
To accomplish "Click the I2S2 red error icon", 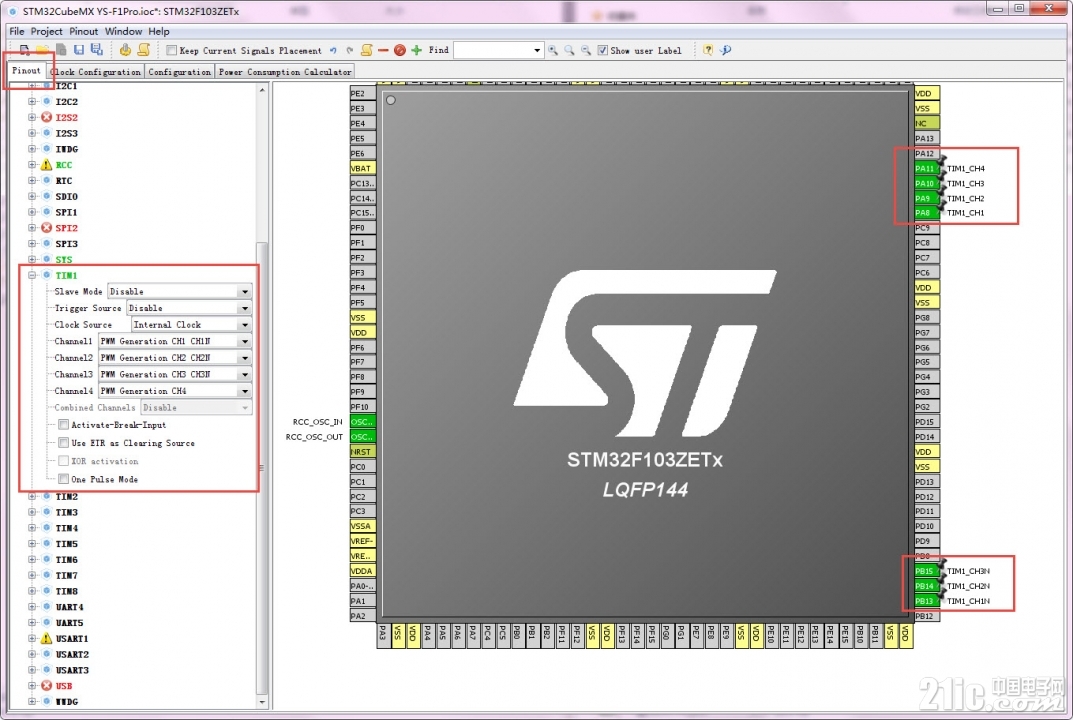I will click(47, 117).
